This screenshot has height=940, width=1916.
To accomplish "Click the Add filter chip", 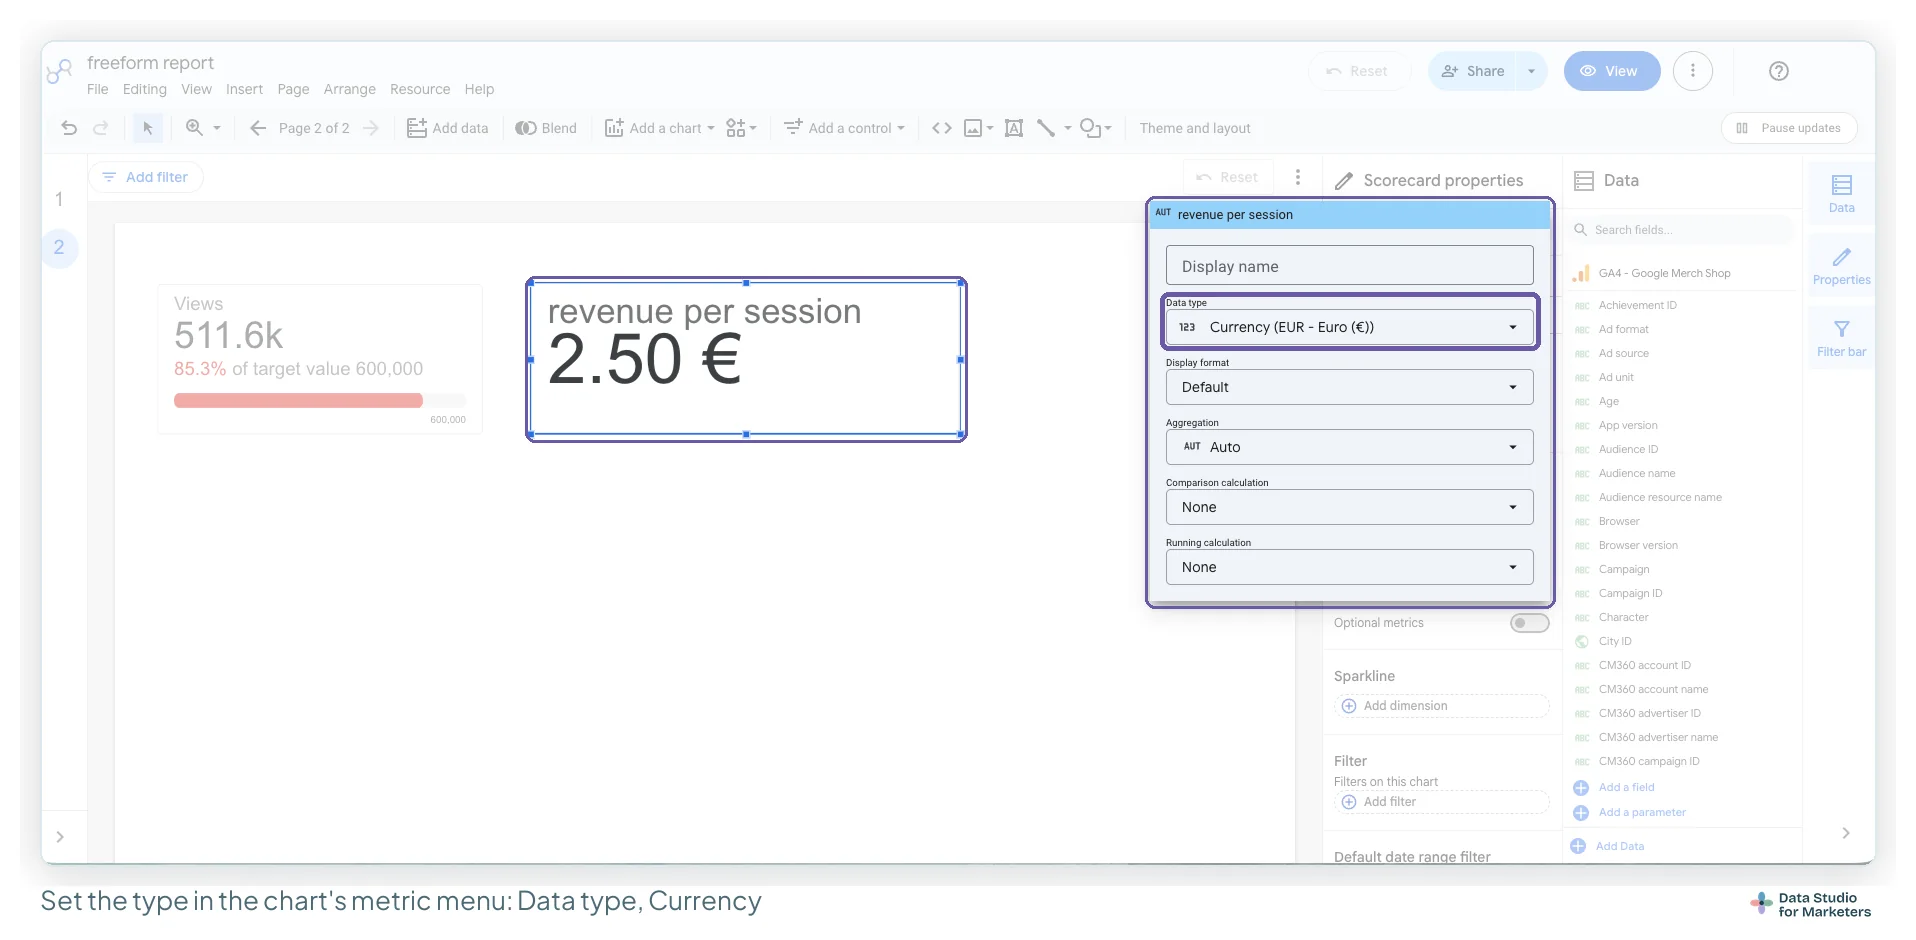I will pos(146,177).
